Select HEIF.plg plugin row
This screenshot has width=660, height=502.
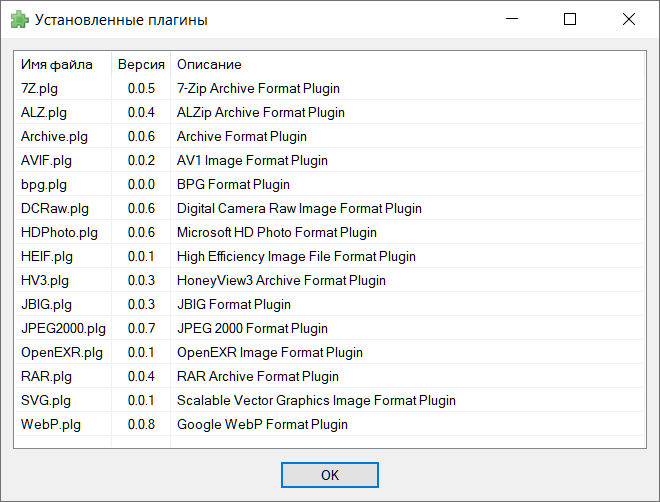[x=330, y=256]
